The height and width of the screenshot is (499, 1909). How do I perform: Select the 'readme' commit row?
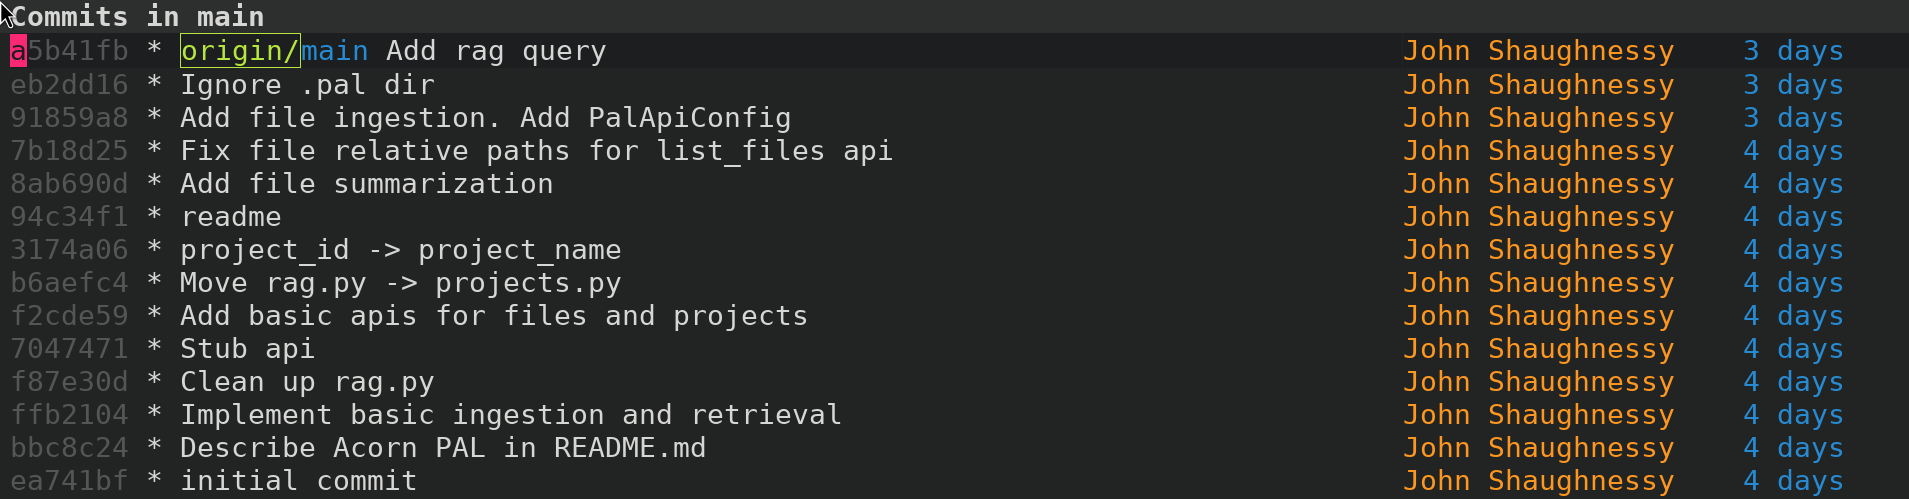[954, 217]
